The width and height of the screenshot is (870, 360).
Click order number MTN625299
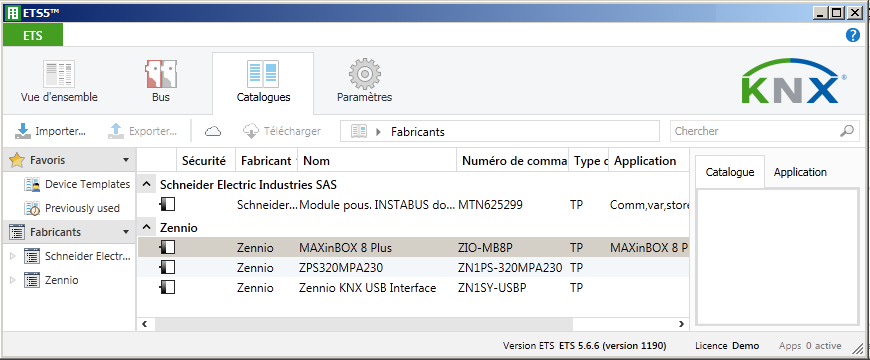pos(490,205)
